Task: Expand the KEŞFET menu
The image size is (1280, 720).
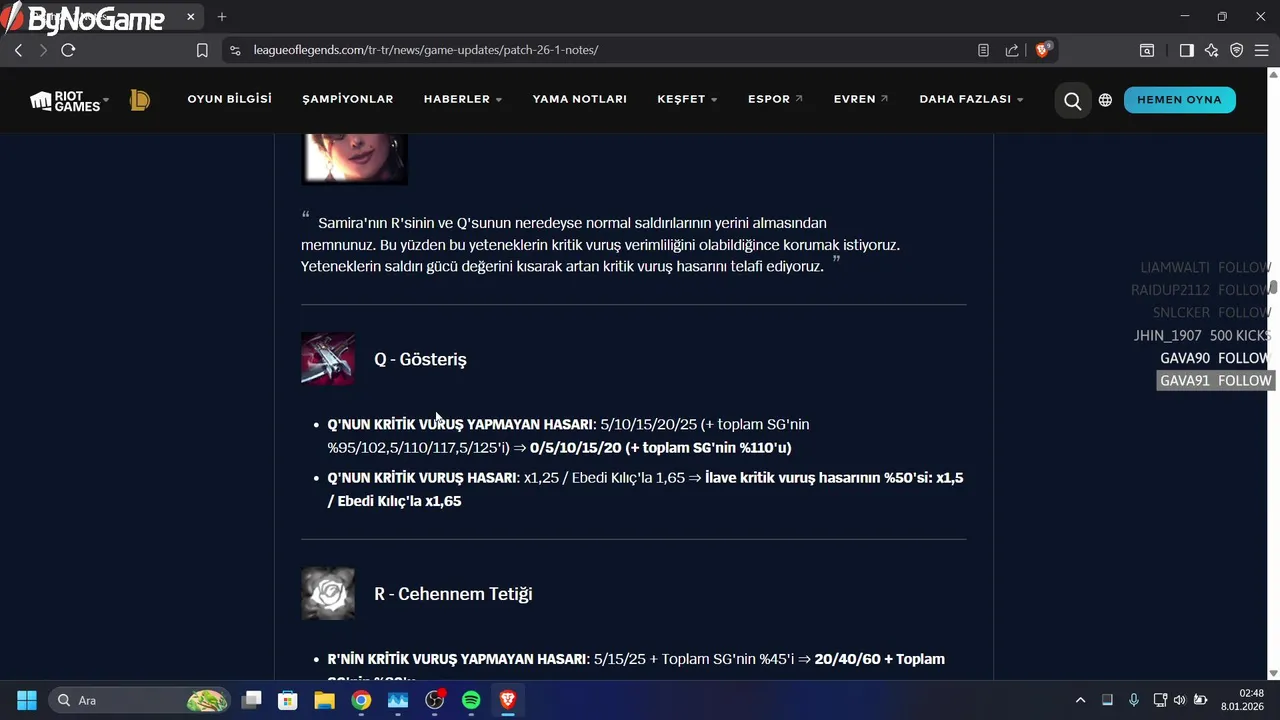Action: (x=687, y=99)
